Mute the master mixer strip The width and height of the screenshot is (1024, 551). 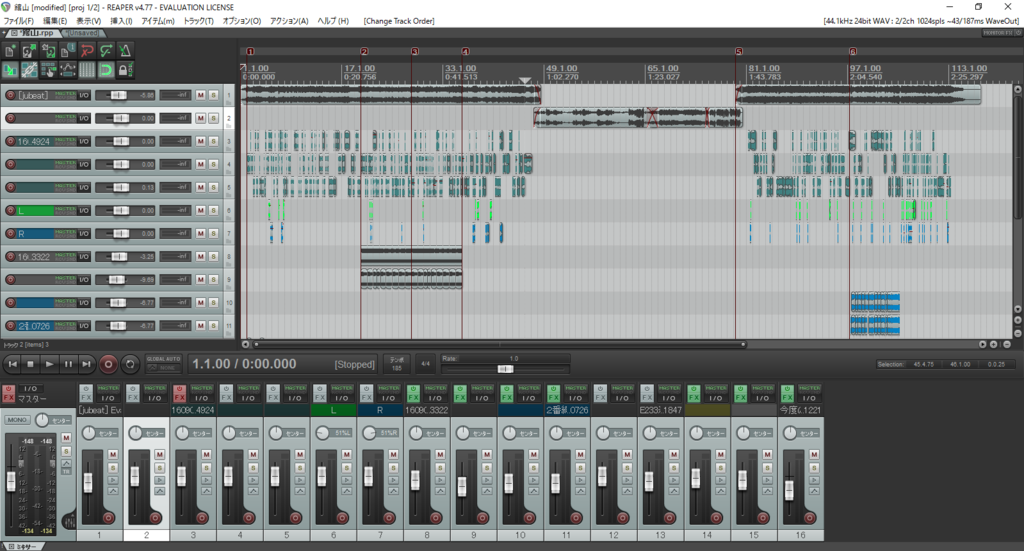(x=66, y=437)
